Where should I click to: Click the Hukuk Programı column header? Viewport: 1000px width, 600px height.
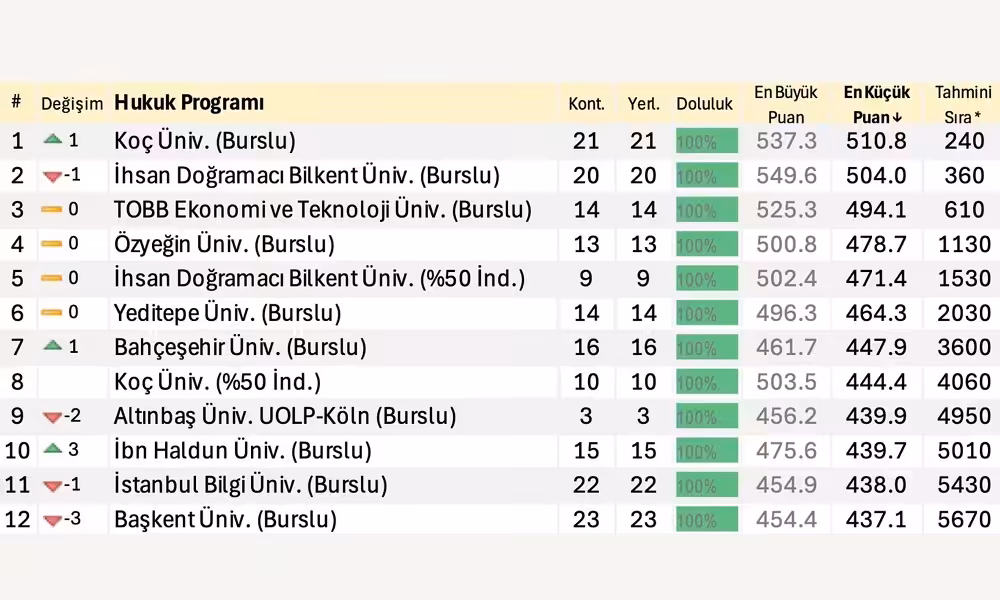(189, 103)
